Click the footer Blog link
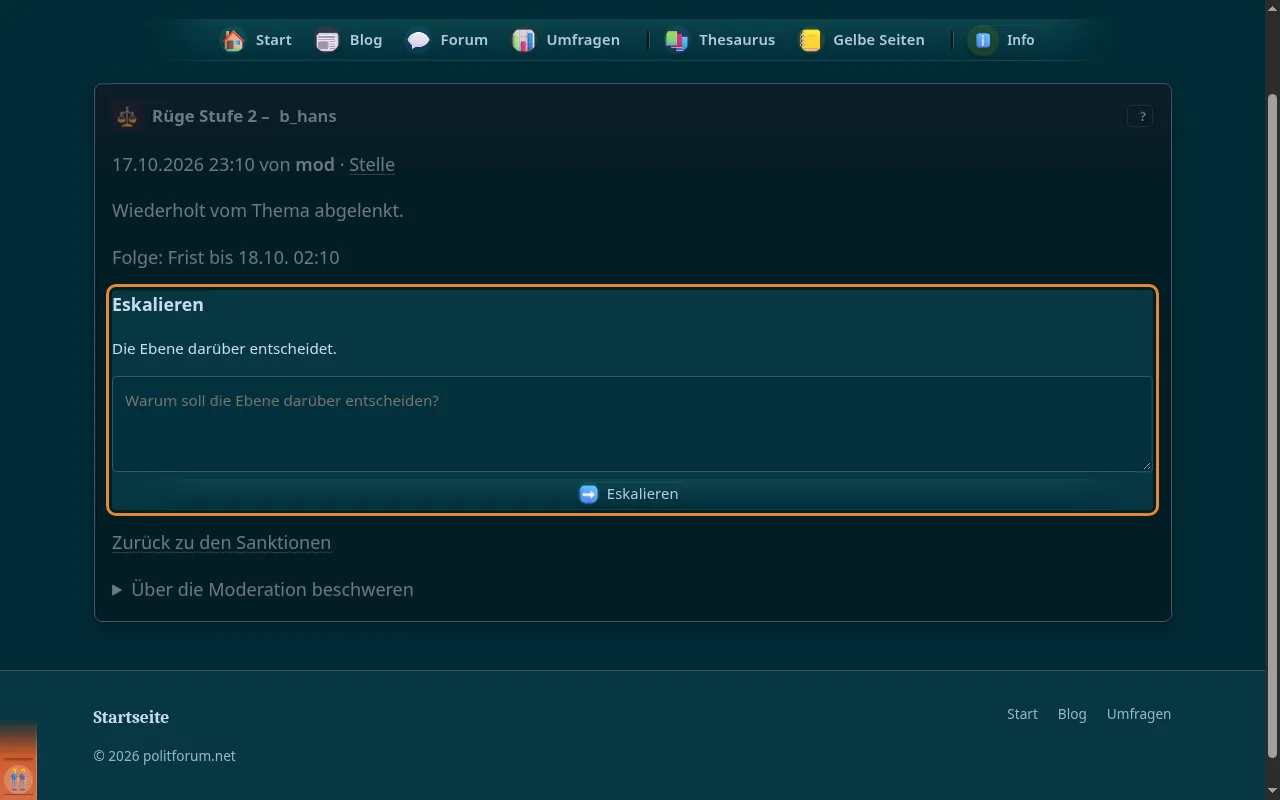Image resolution: width=1280 pixels, height=800 pixels. click(1072, 714)
